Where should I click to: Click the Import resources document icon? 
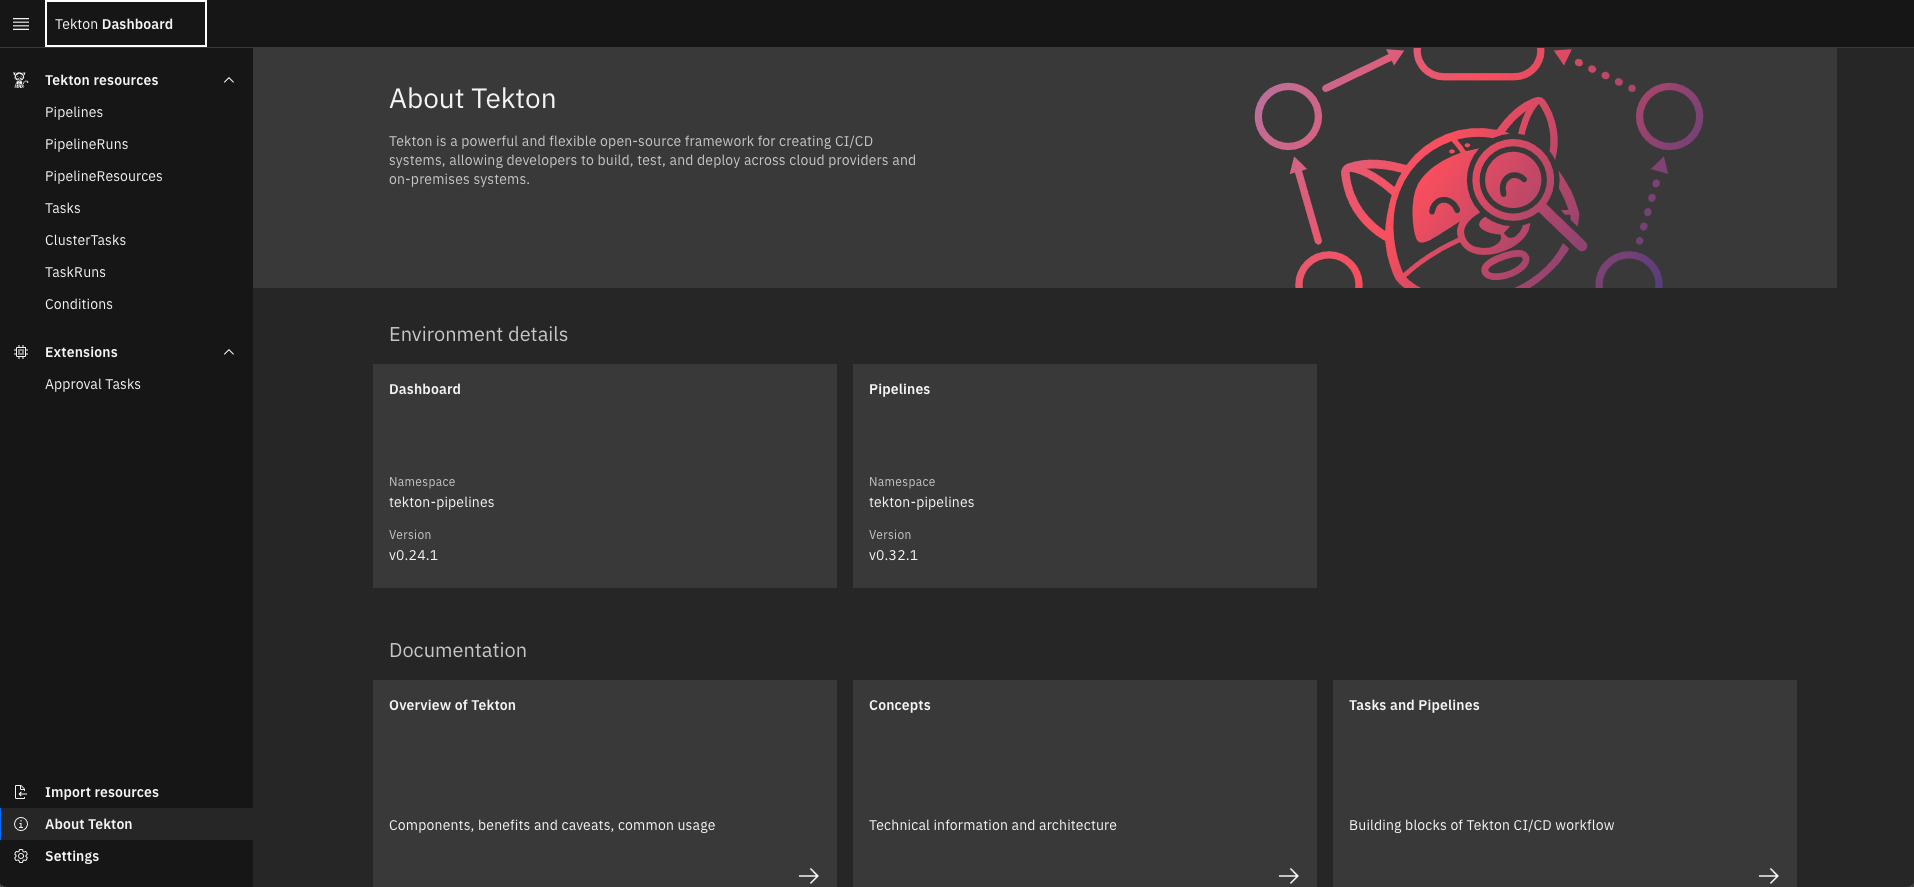click(21, 792)
